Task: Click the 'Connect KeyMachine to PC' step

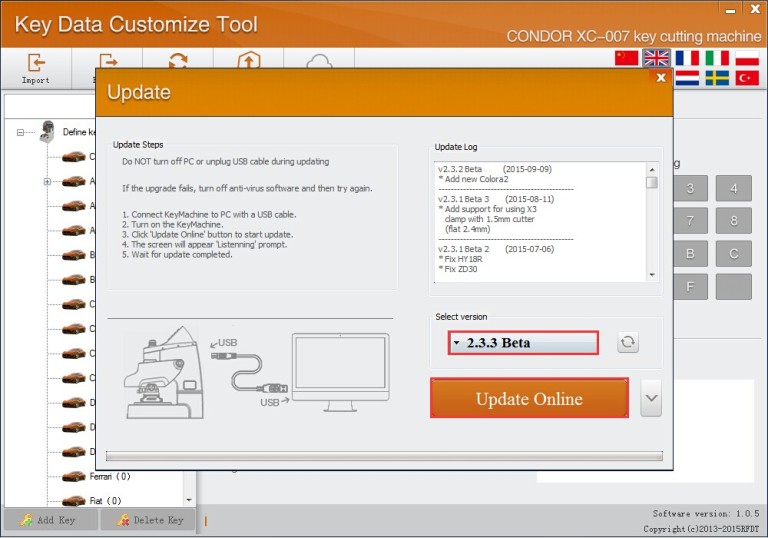Action: (209, 215)
